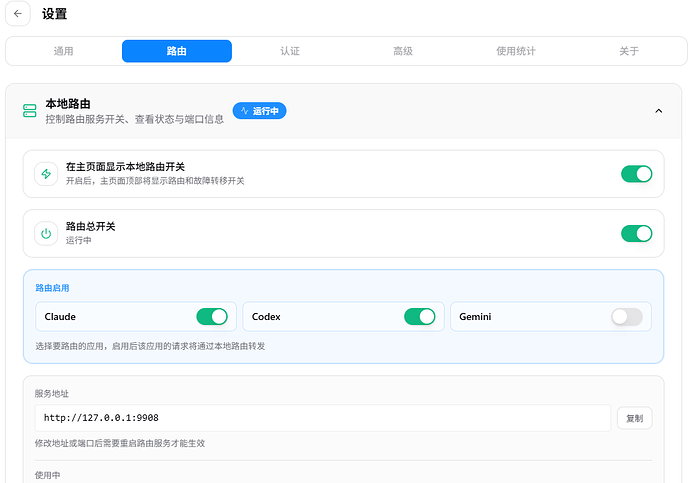
Task: Click the lightning icon for 在主页面显示本地路由开关
Action: (46, 174)
